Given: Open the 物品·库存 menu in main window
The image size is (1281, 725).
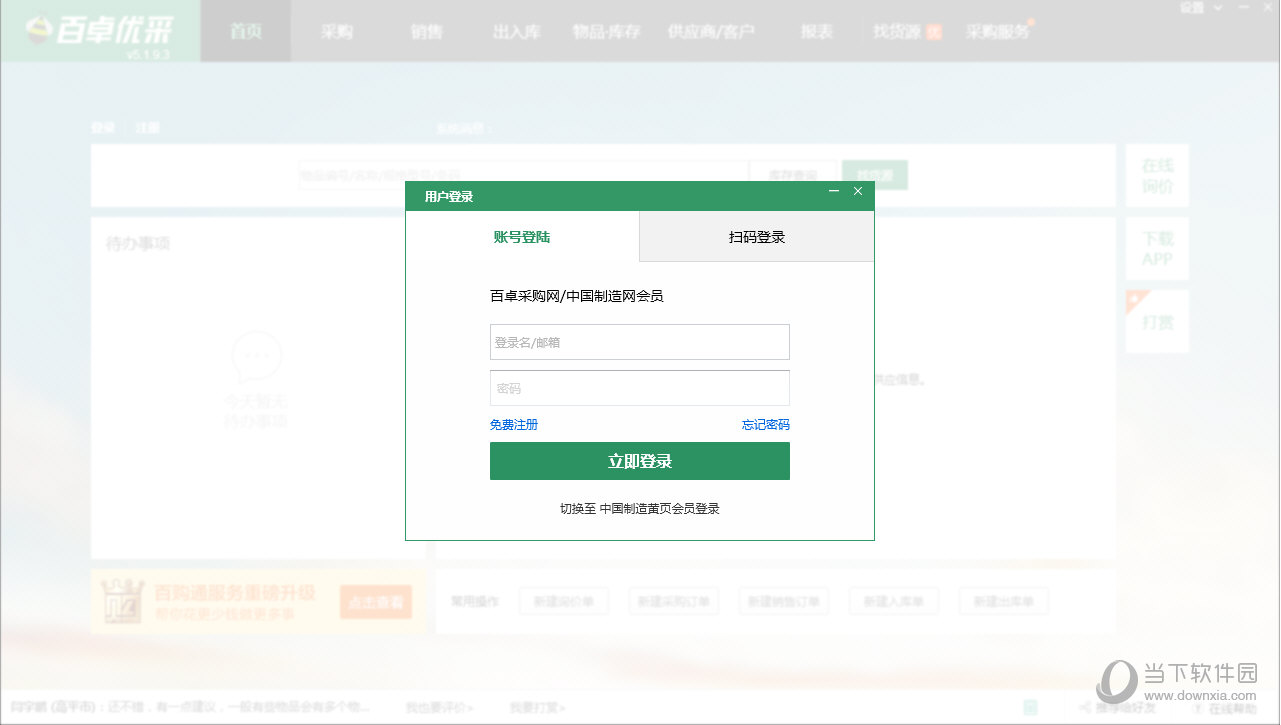Looking at the screenshot, I should click(x=607, y=31).
